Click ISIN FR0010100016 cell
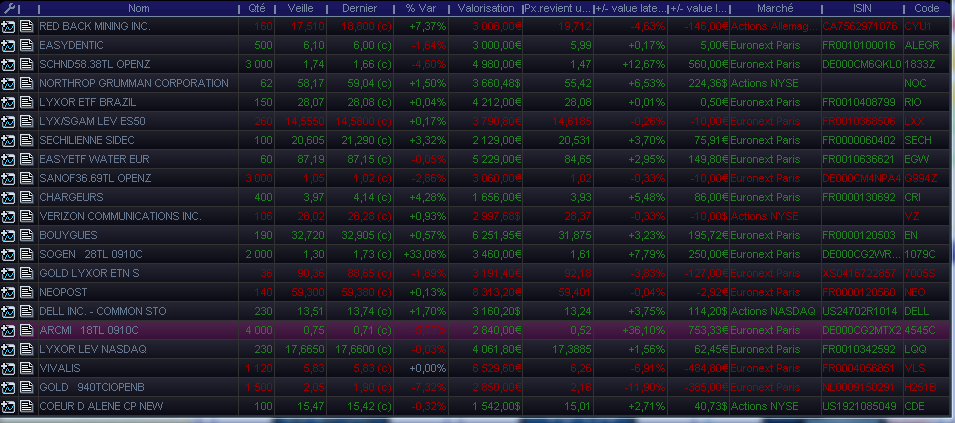Screen dimensions: 955x423 [x=862, y=46]
